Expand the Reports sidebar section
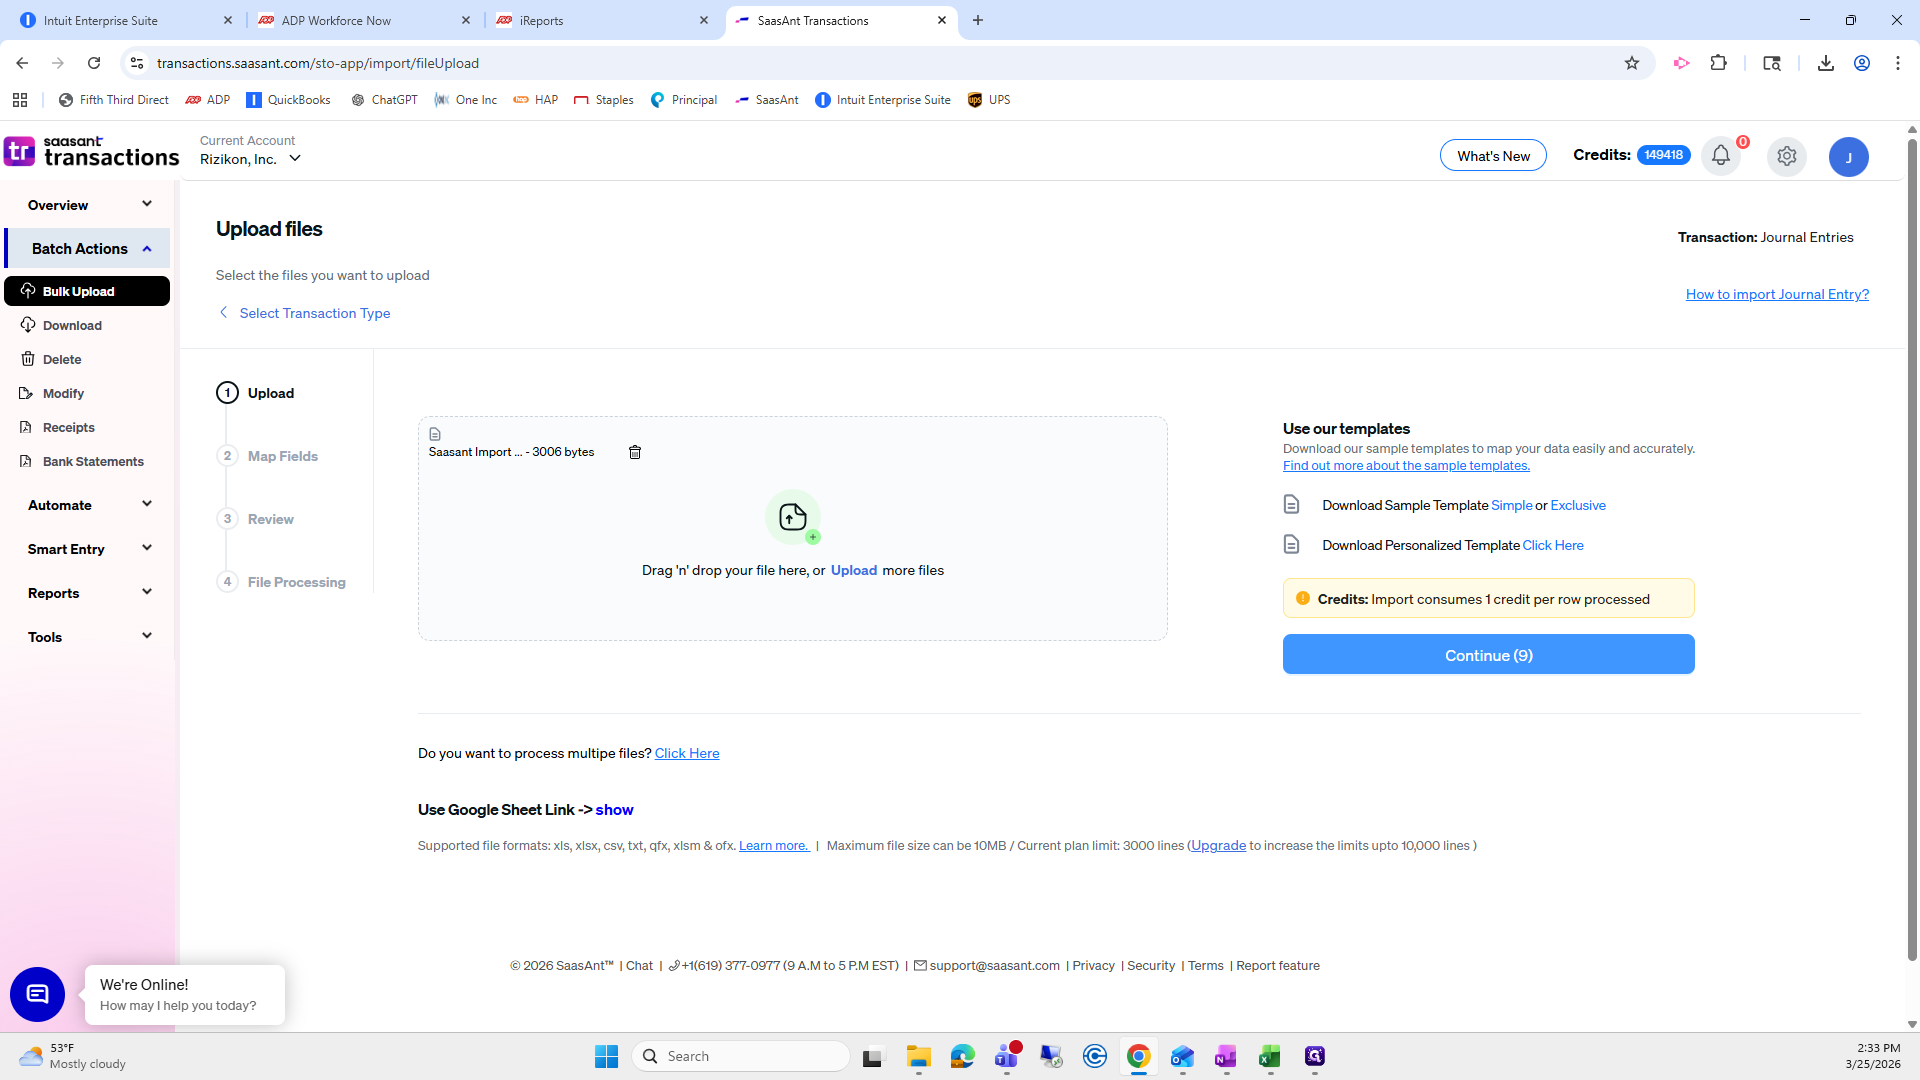 point(89,593)
